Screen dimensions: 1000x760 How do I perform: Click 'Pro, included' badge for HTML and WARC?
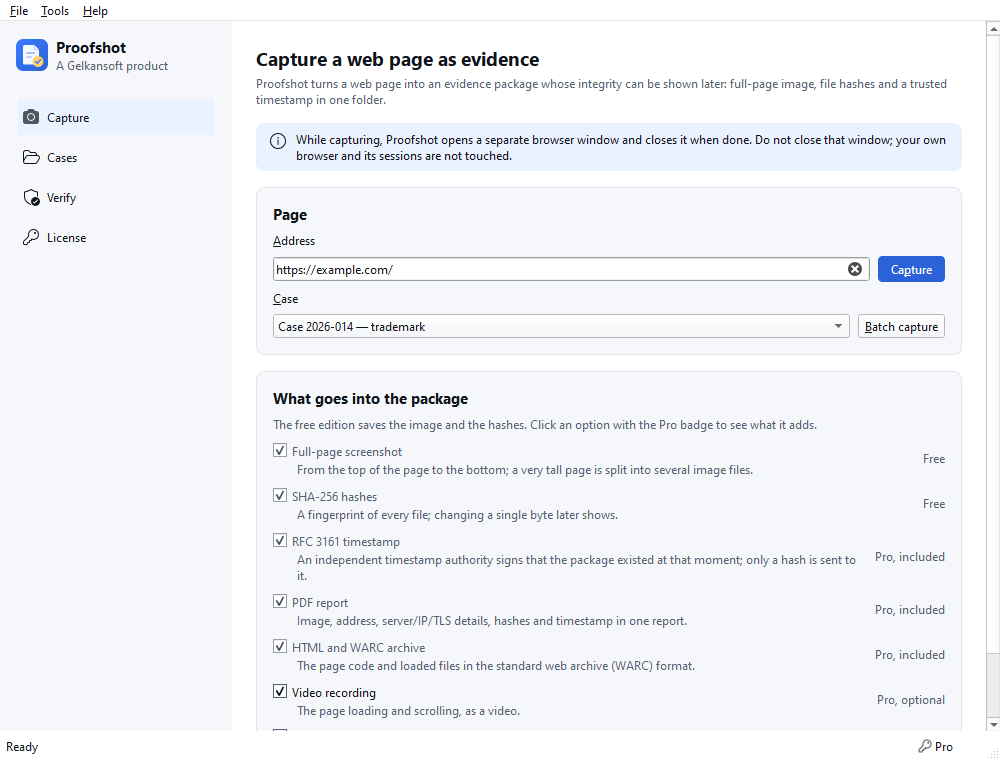[909, 655]
